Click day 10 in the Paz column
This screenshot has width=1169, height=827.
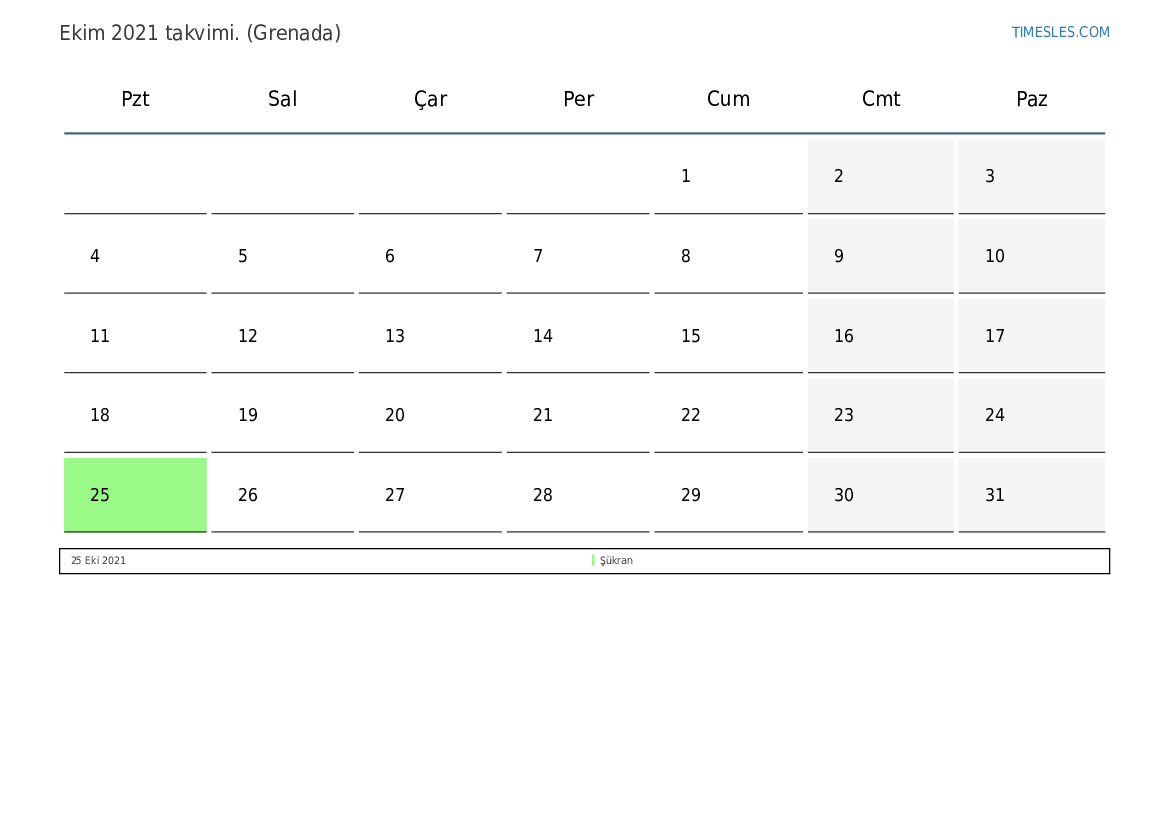(x=1032, y=257)
